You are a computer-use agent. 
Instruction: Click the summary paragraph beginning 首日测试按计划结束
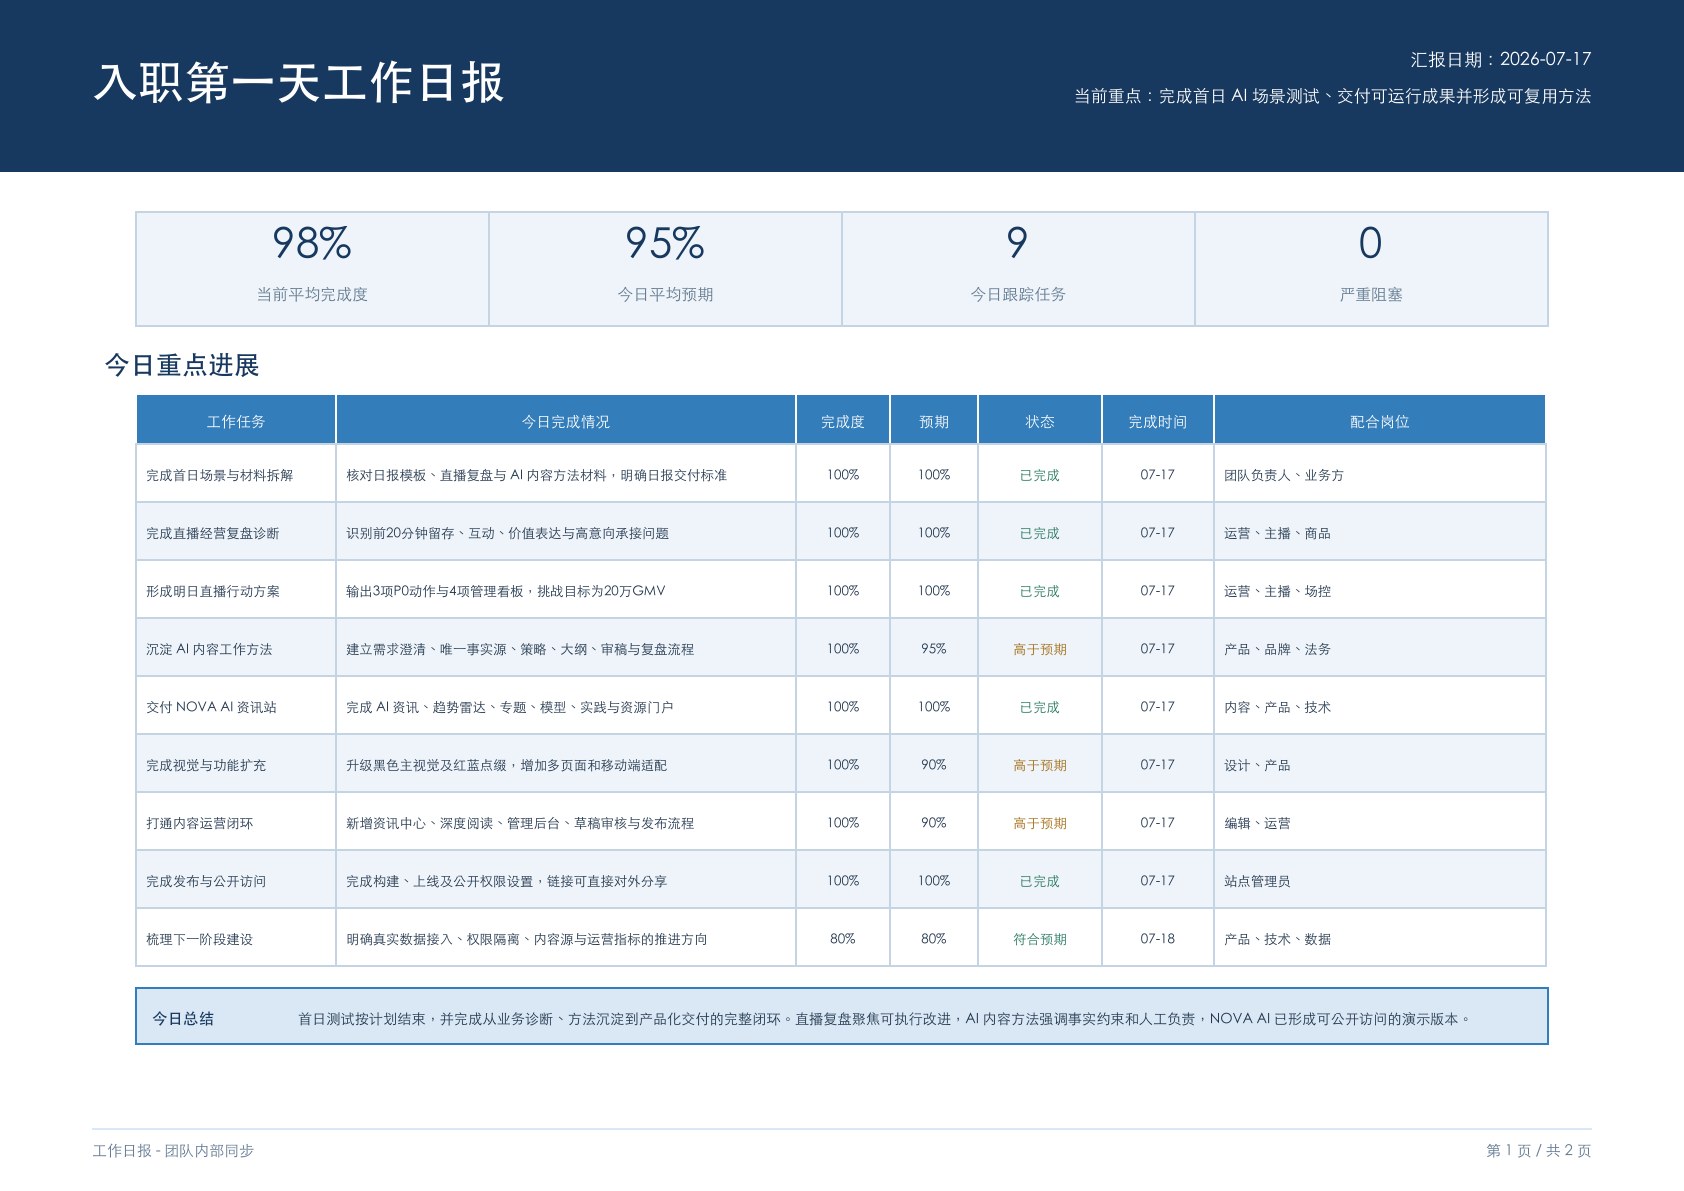click(884, 1018)
